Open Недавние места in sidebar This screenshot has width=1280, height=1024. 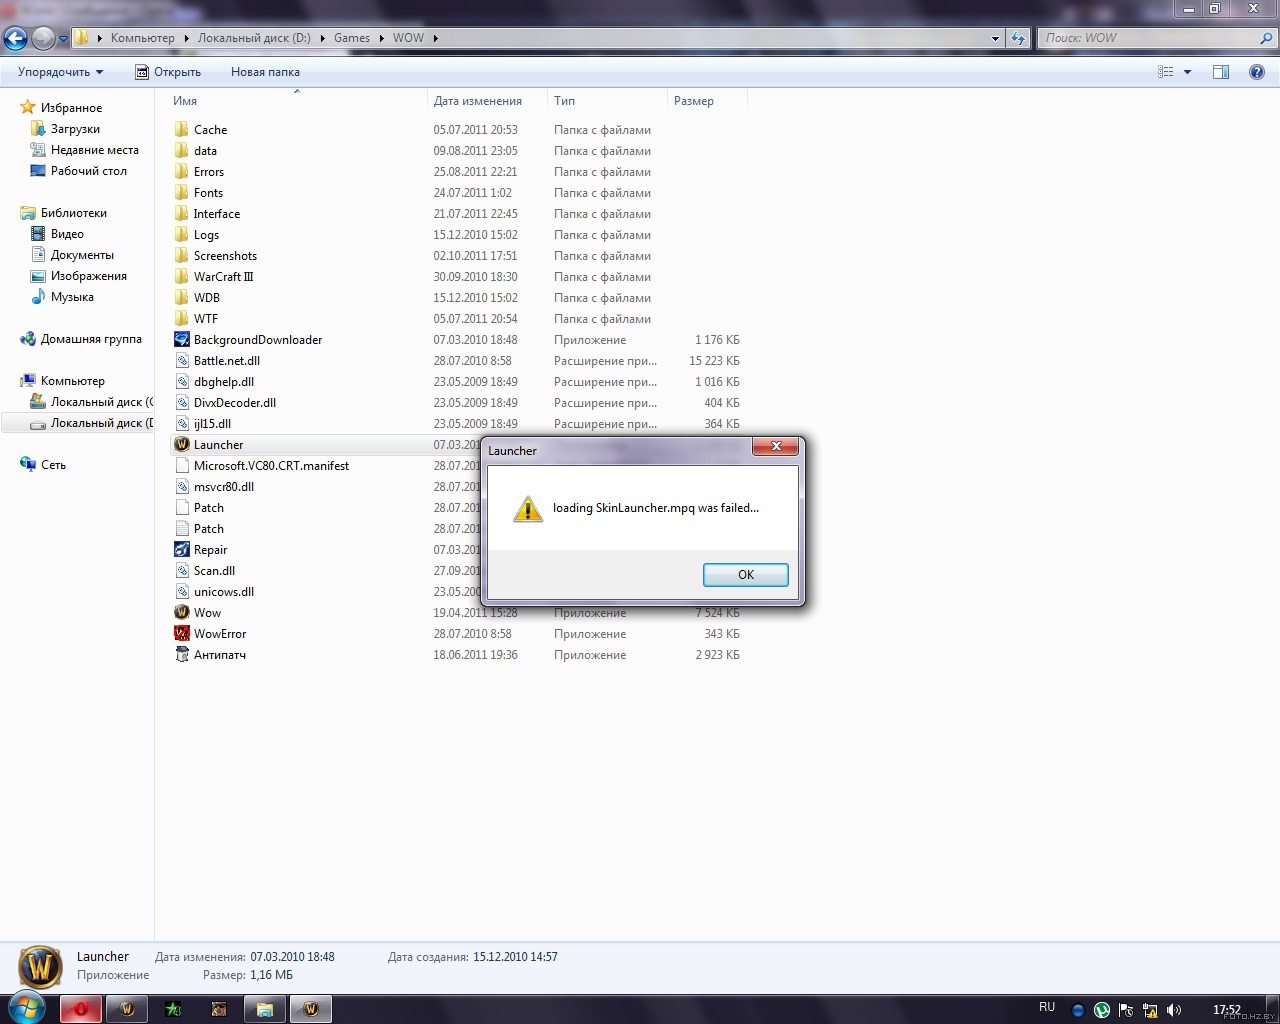[x=95, y=150]
